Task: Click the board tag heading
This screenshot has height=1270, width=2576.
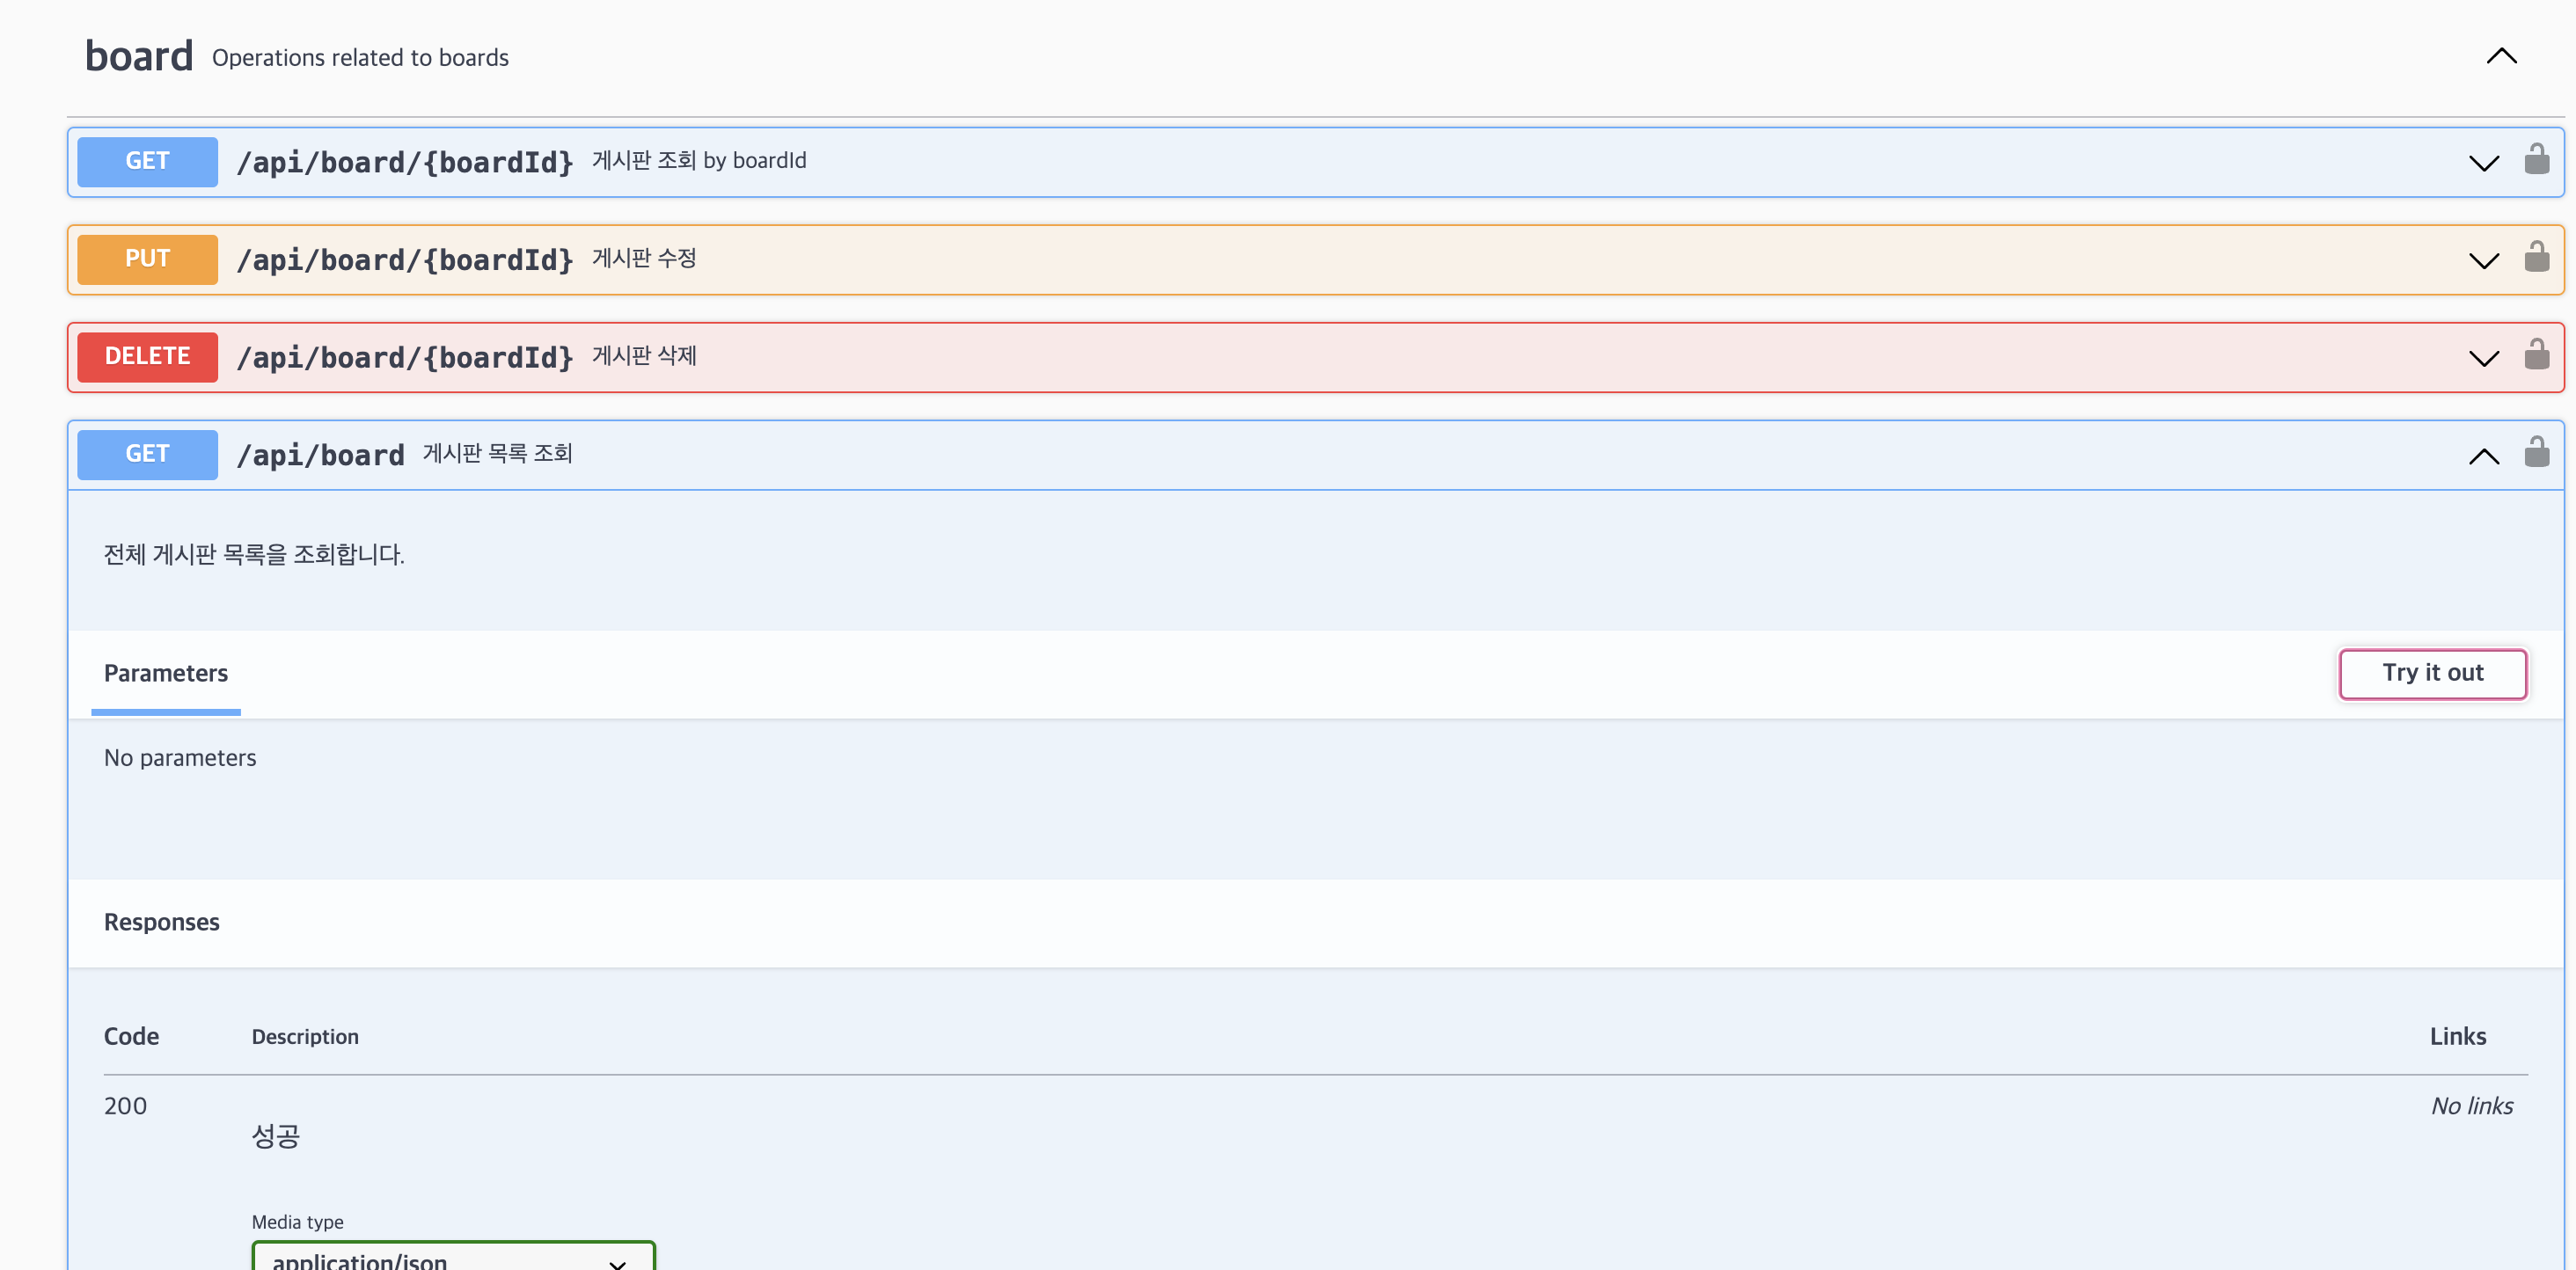Action: [x=138, y=56]
